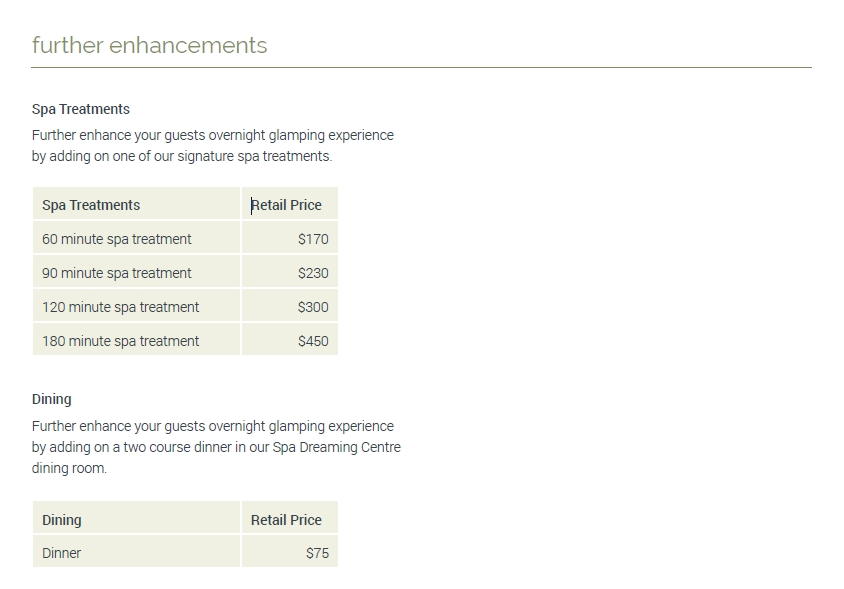
Task: Select the "Dining" table column header
Action: coord(62,520)
